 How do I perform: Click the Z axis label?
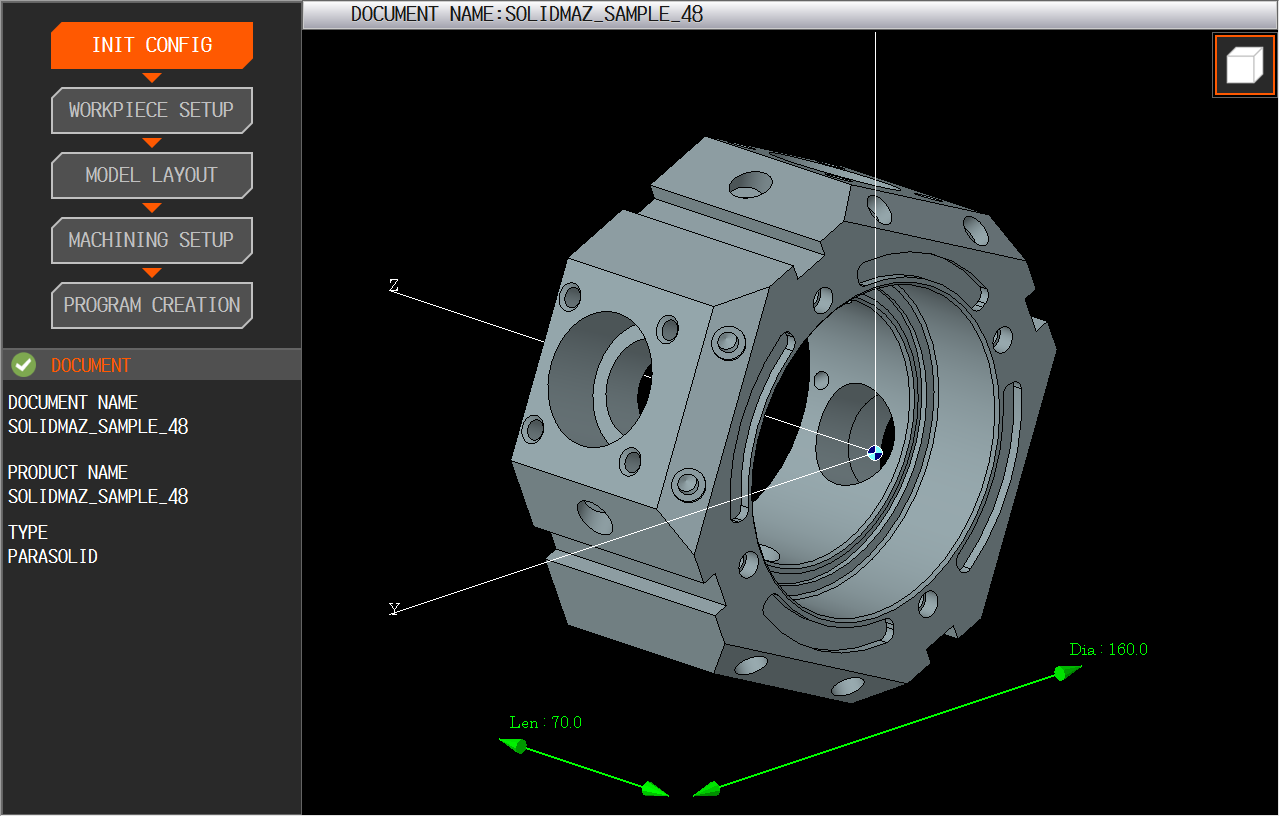394,287
